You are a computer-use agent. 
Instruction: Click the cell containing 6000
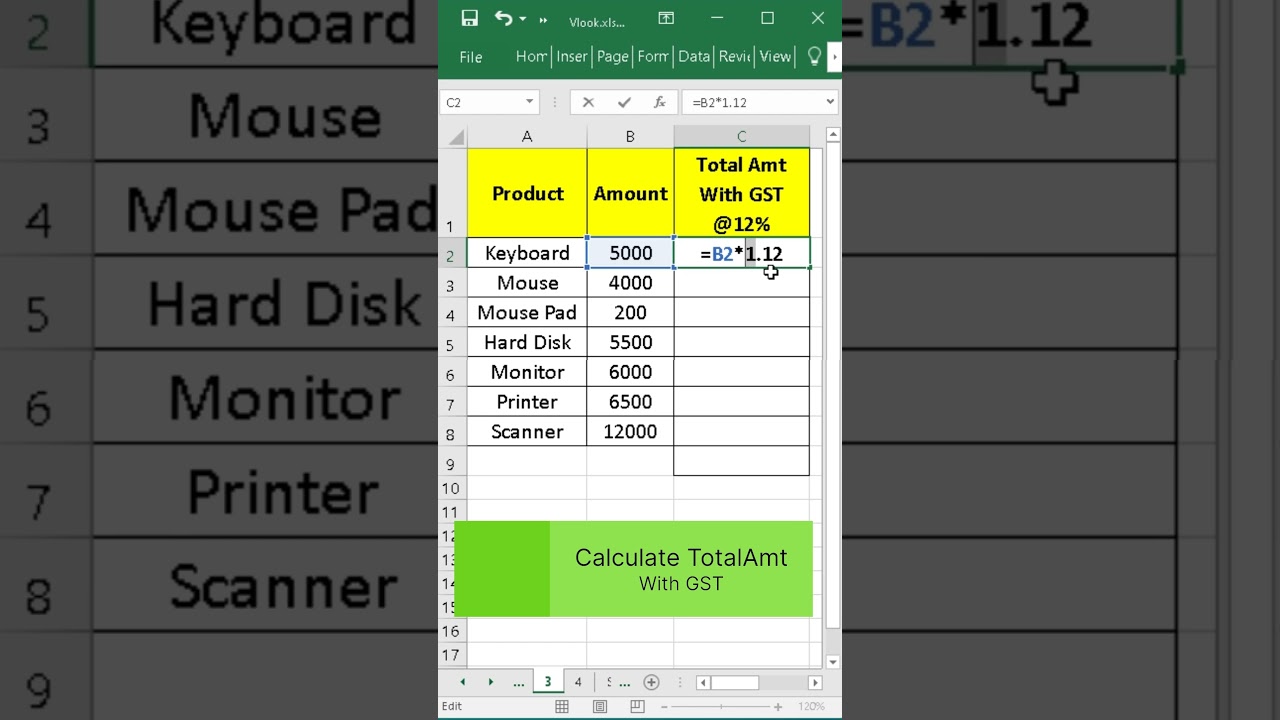[x=630, y=372]
